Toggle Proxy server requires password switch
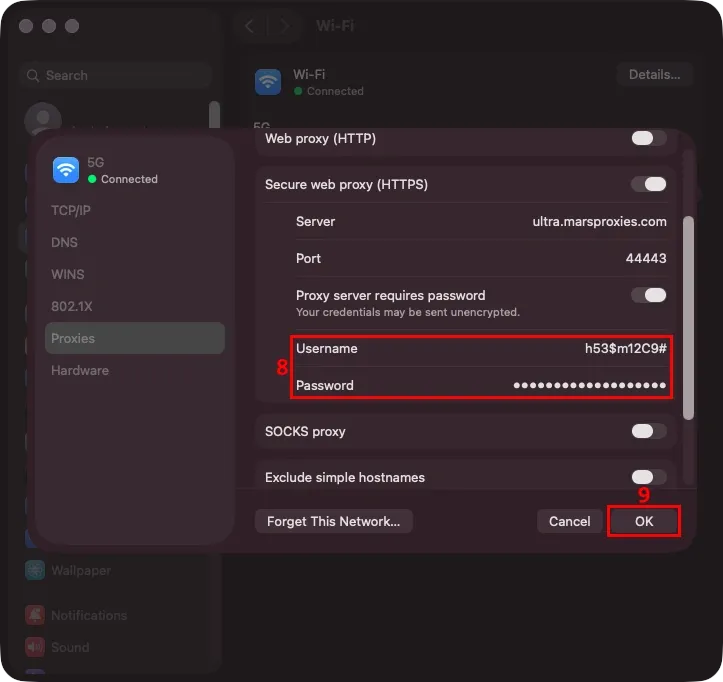The height and width of the screenshot is (682, 723). click(649, 295)
